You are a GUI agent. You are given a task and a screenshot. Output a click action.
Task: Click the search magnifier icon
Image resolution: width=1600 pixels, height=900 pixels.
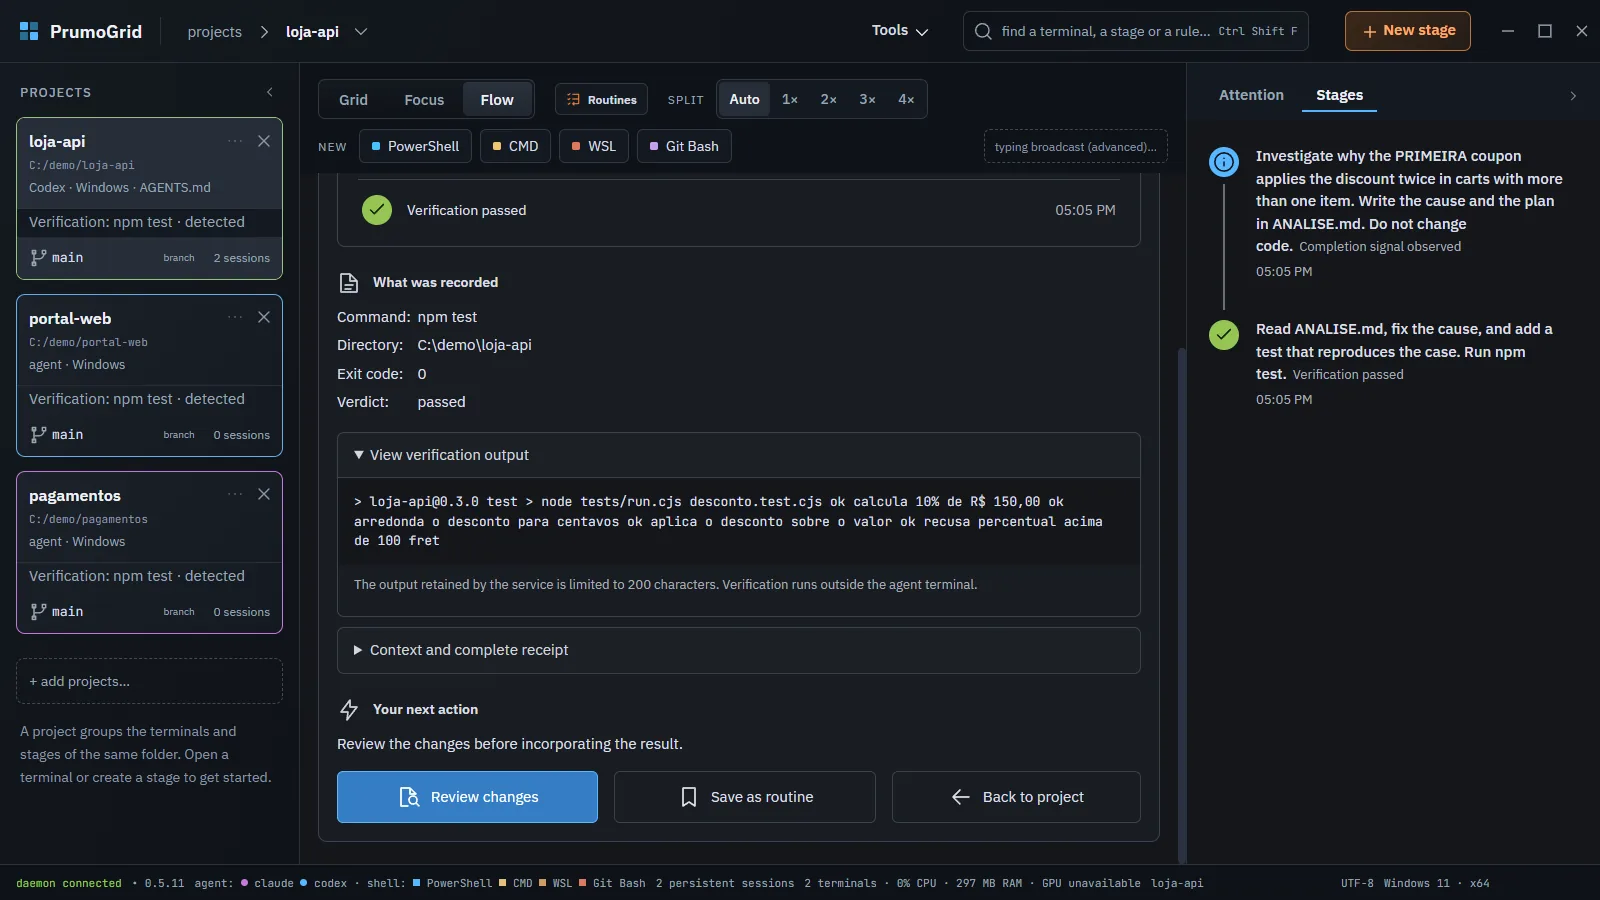point(983,31)
